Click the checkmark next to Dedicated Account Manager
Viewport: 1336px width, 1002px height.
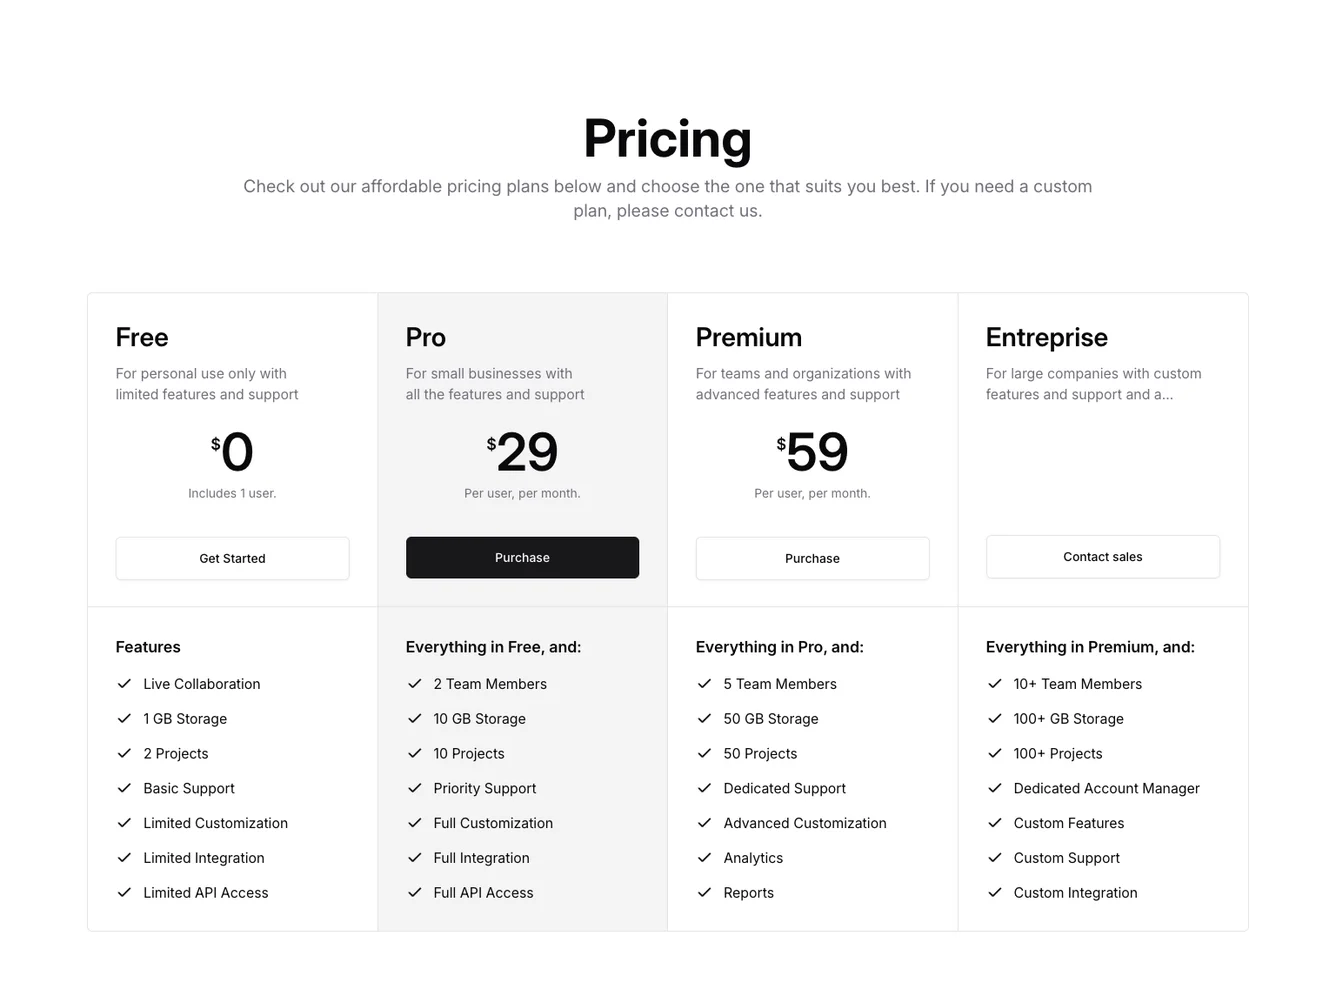click(x=995, y=788)
